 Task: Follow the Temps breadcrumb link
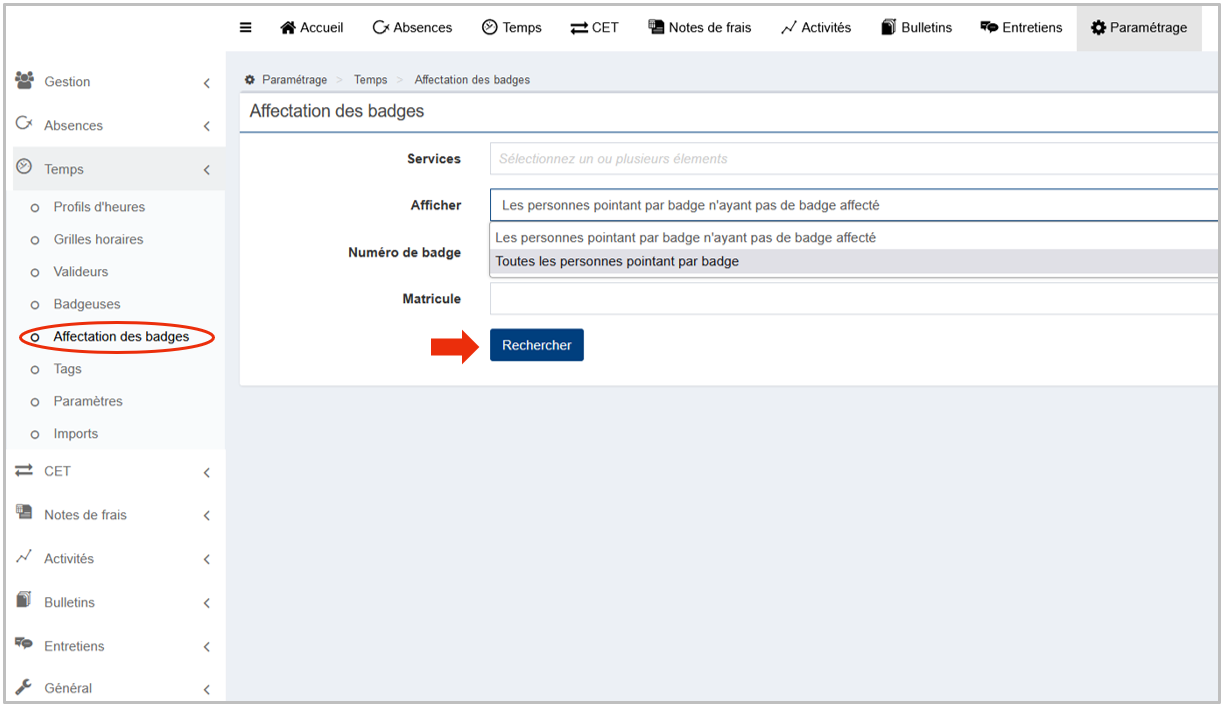click(x=370, y=80)
